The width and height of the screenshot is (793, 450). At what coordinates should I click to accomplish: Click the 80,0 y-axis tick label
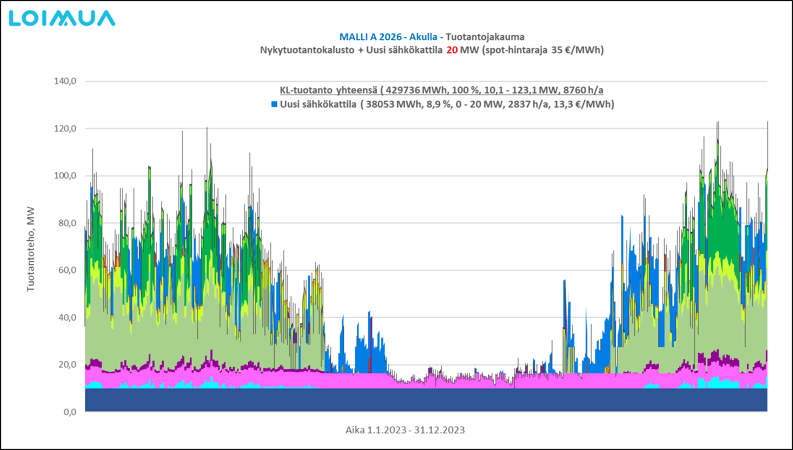(x=67, y=223)
